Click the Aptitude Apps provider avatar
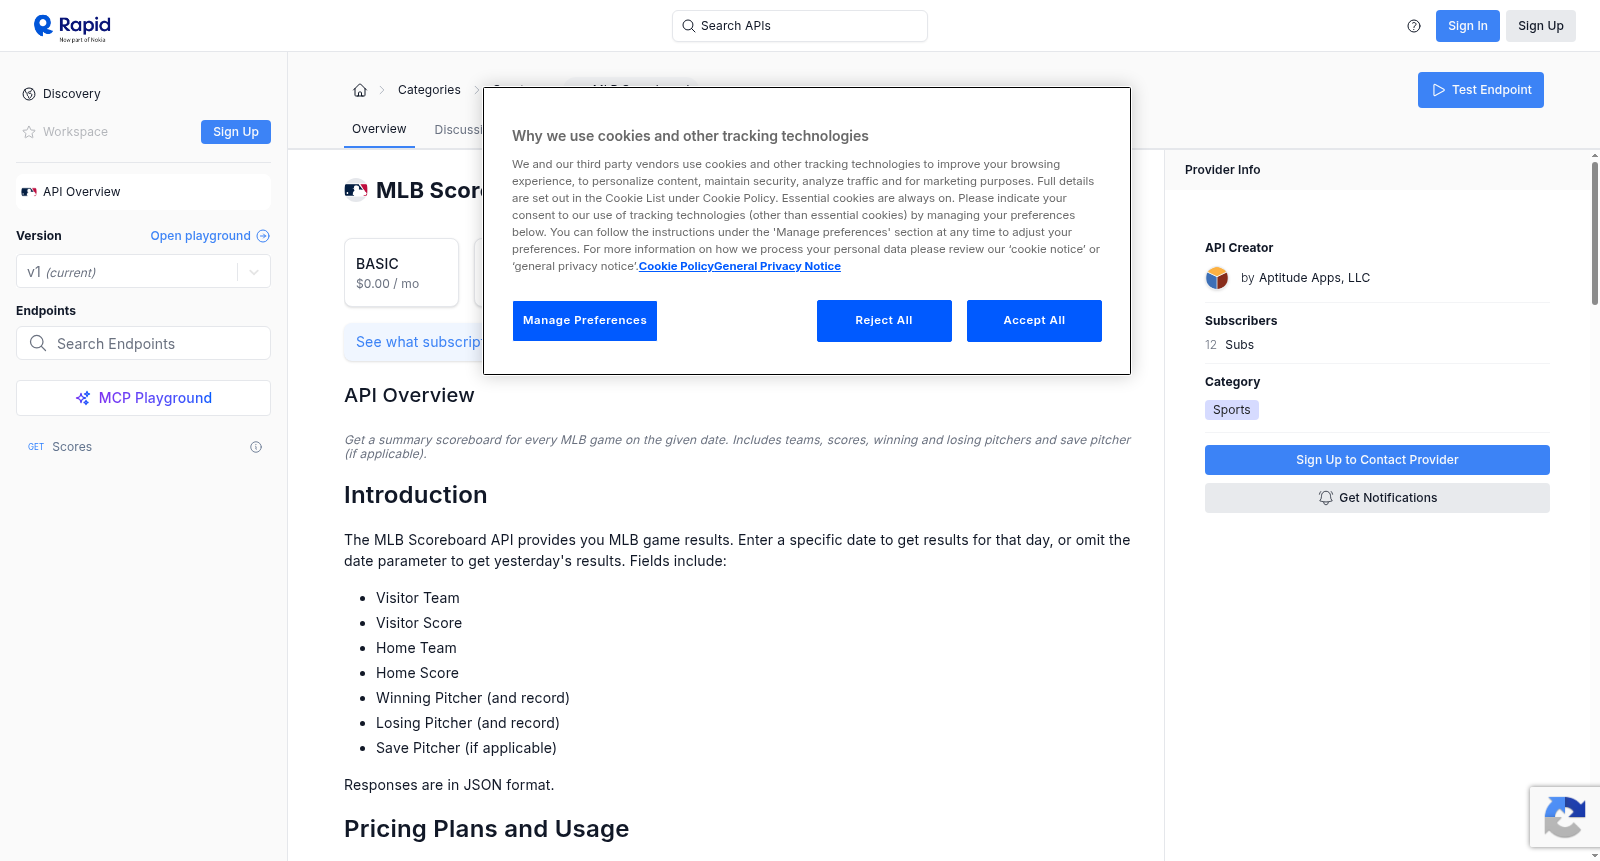This screenshot has width=1600, height=861. pyautogui.click(x=1217, y=278)
